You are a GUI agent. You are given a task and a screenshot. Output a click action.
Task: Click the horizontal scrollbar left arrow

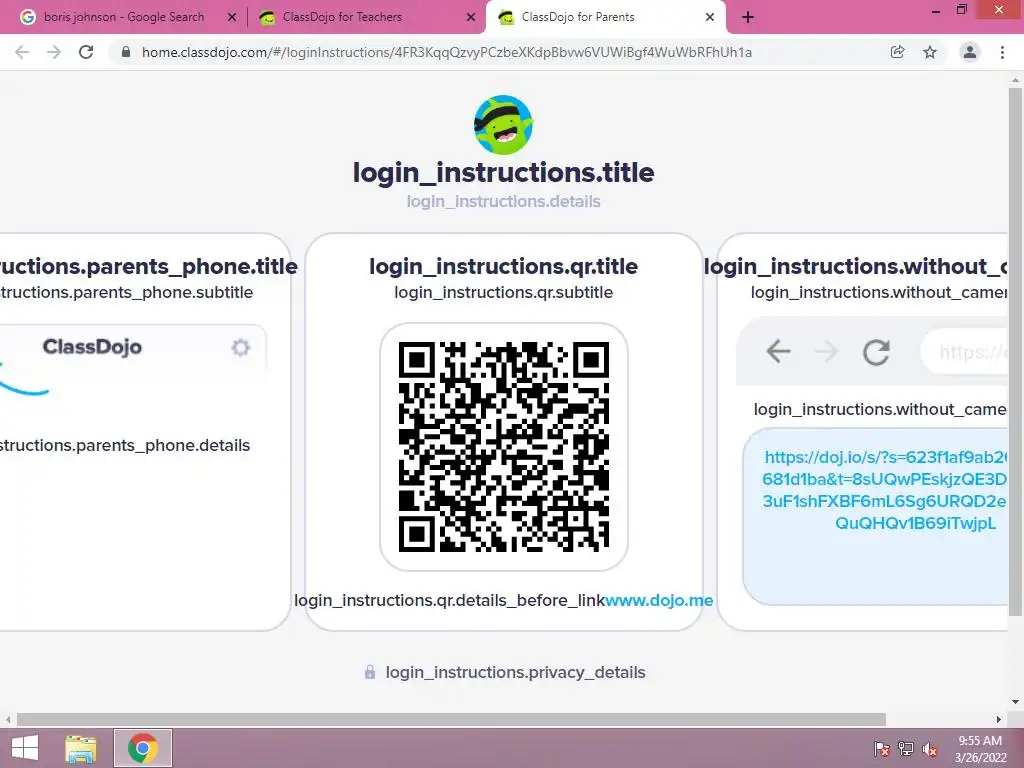pos(8,719)
